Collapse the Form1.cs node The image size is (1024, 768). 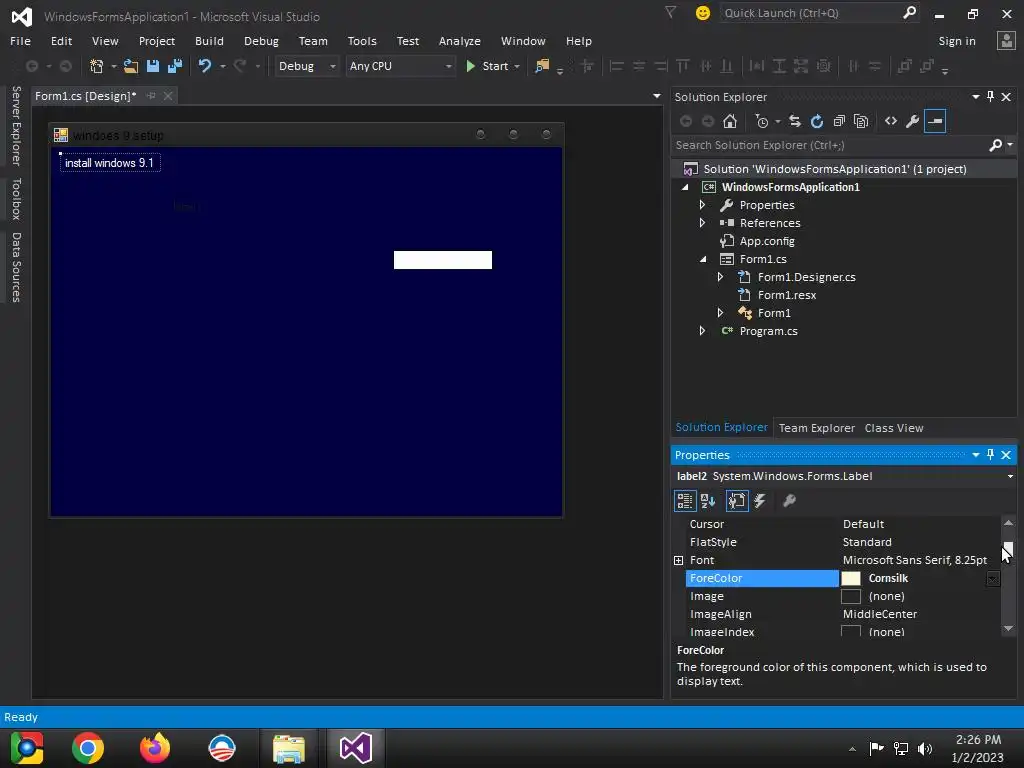703,259
